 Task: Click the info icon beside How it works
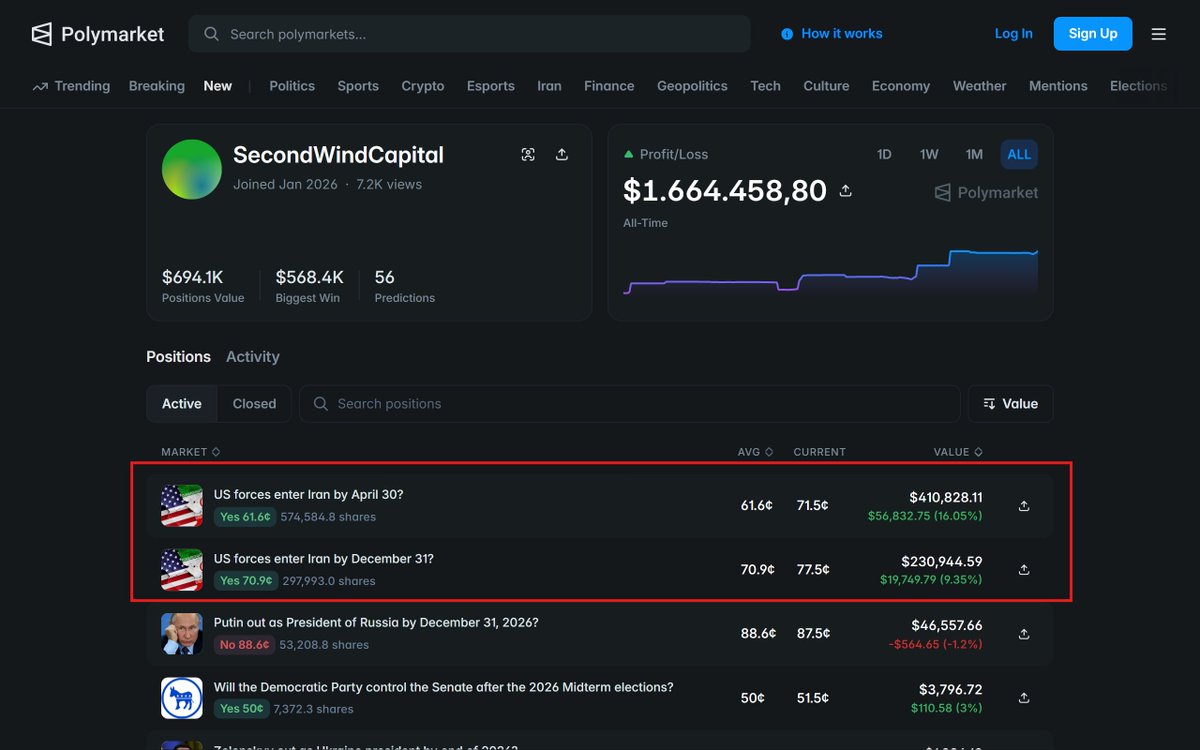787,34
